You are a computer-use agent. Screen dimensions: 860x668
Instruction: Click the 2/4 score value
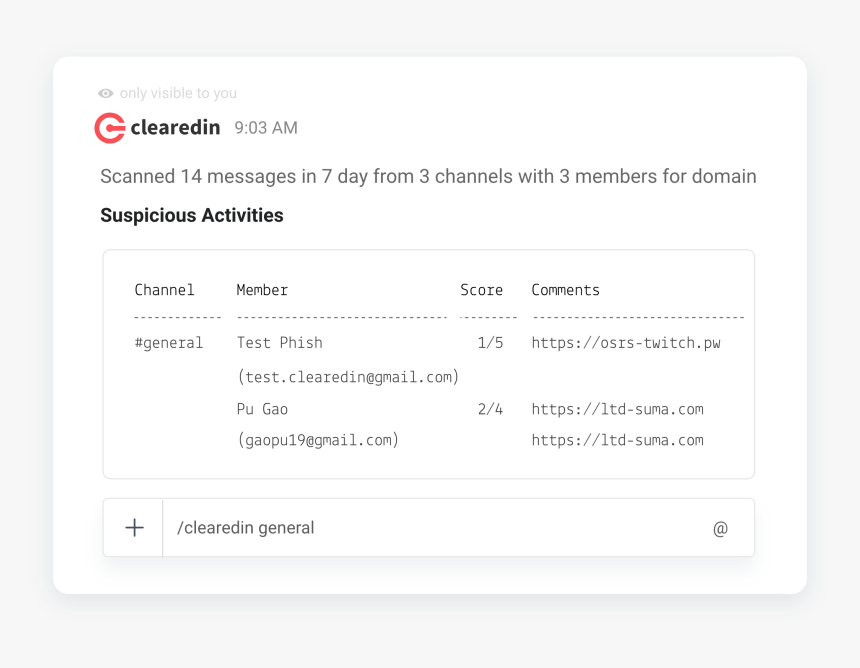click(490, 409)
